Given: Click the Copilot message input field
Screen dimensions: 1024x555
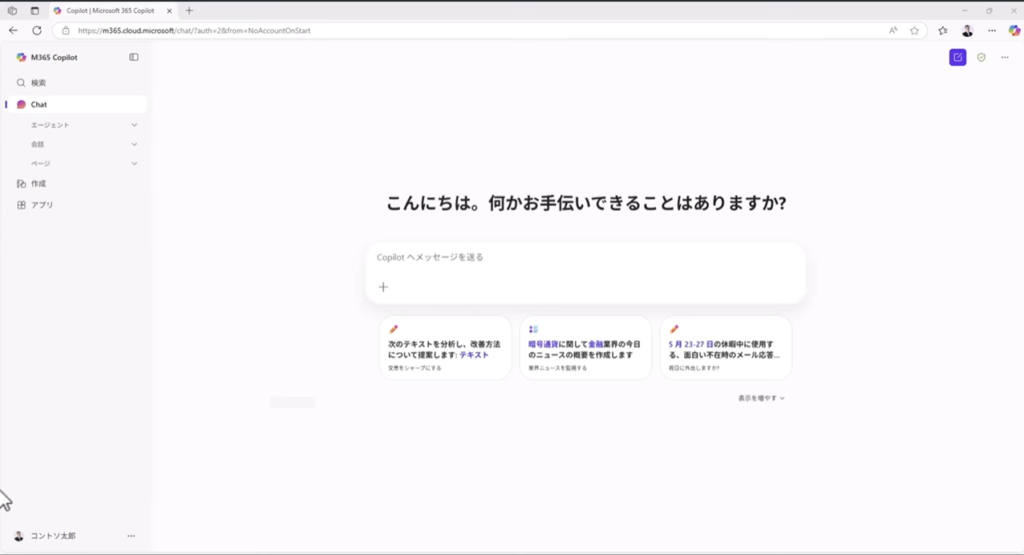Looking at the screenshot, I should coord(585,257).
